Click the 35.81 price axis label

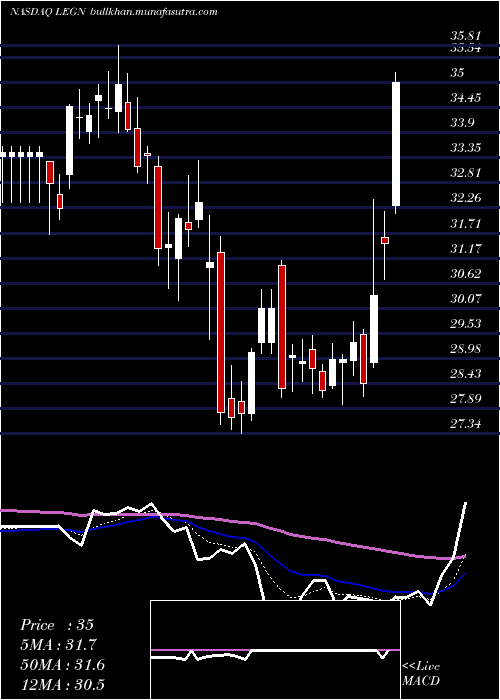pos(465,36)
